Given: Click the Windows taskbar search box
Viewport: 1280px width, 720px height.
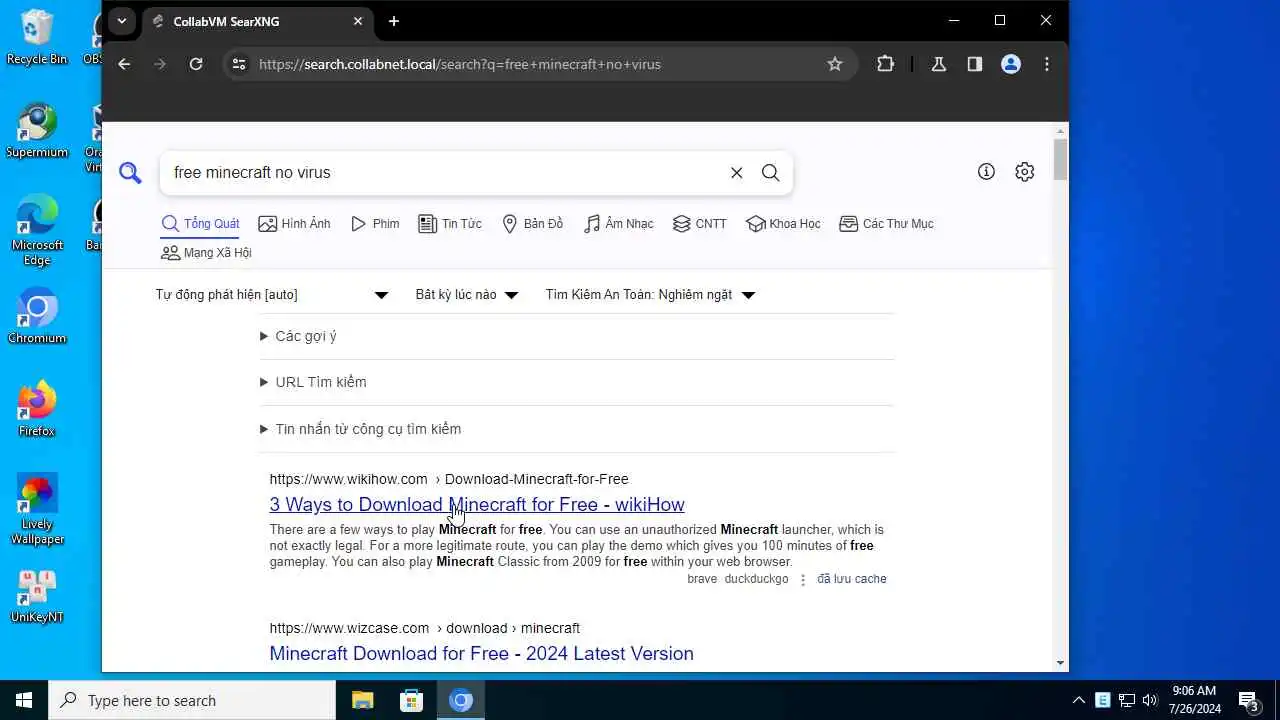Looking at the screenshot, I should pos(192,700).
